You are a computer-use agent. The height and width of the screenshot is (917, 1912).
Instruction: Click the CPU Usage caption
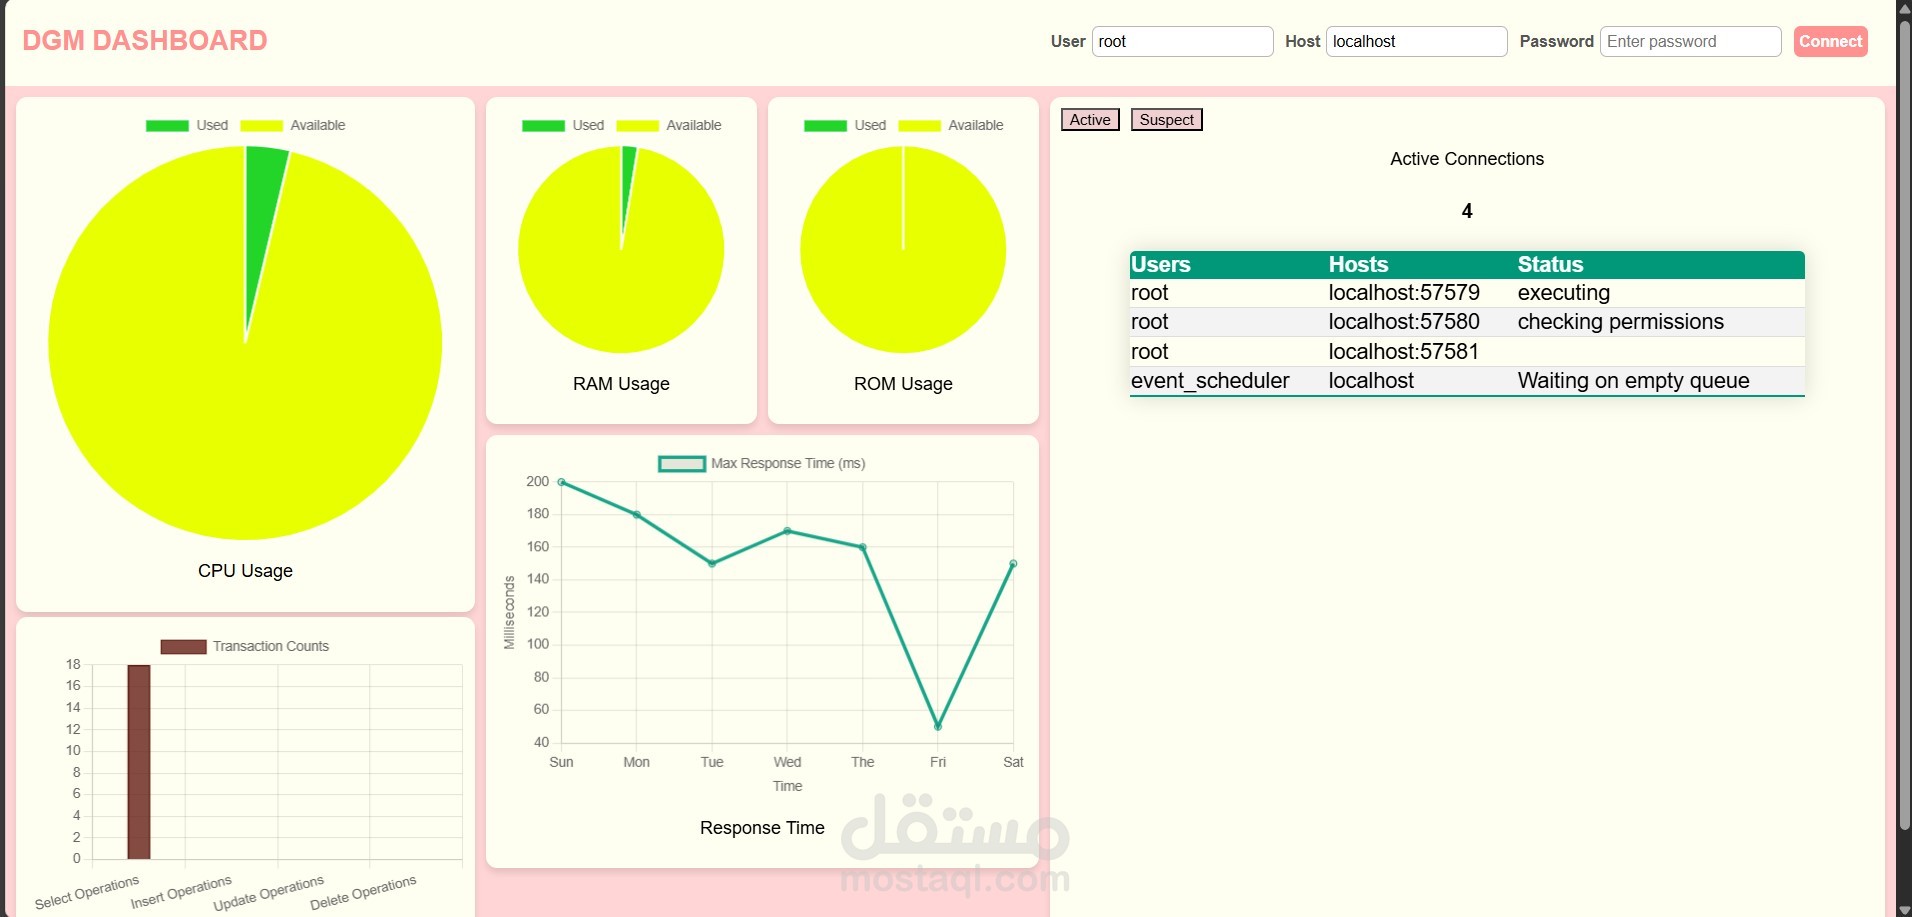(x=245, y=571)
